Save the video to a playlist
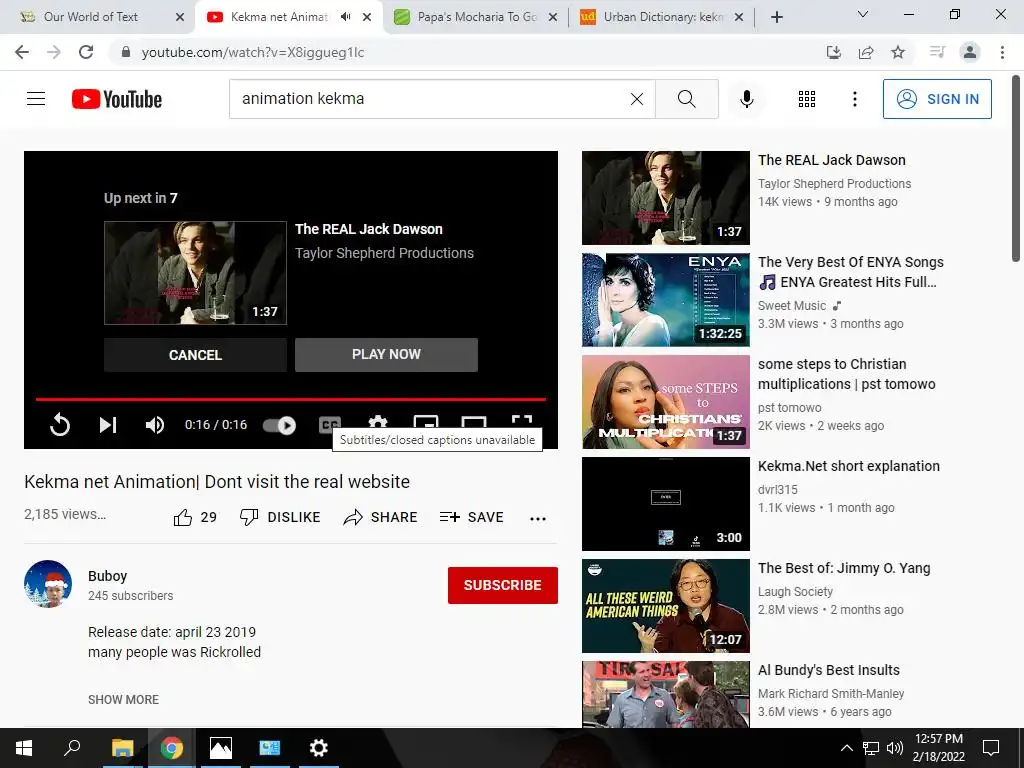This screenshot has height=768, width=1024. coord(472,517)
